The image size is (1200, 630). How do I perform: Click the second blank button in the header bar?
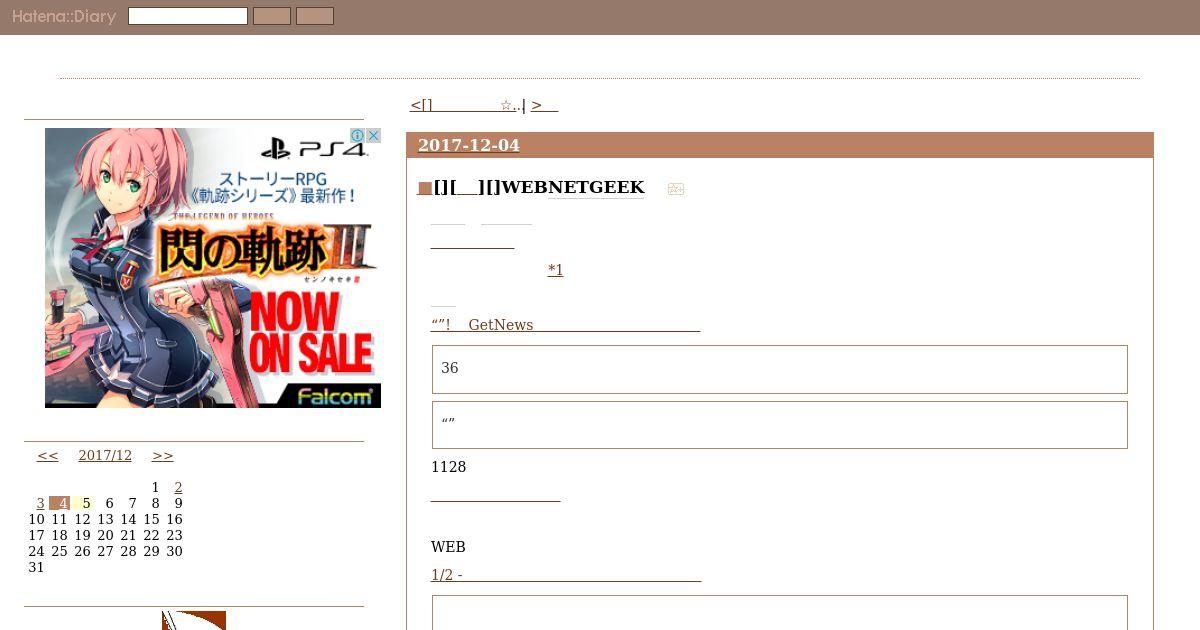[x=315, y=16]
